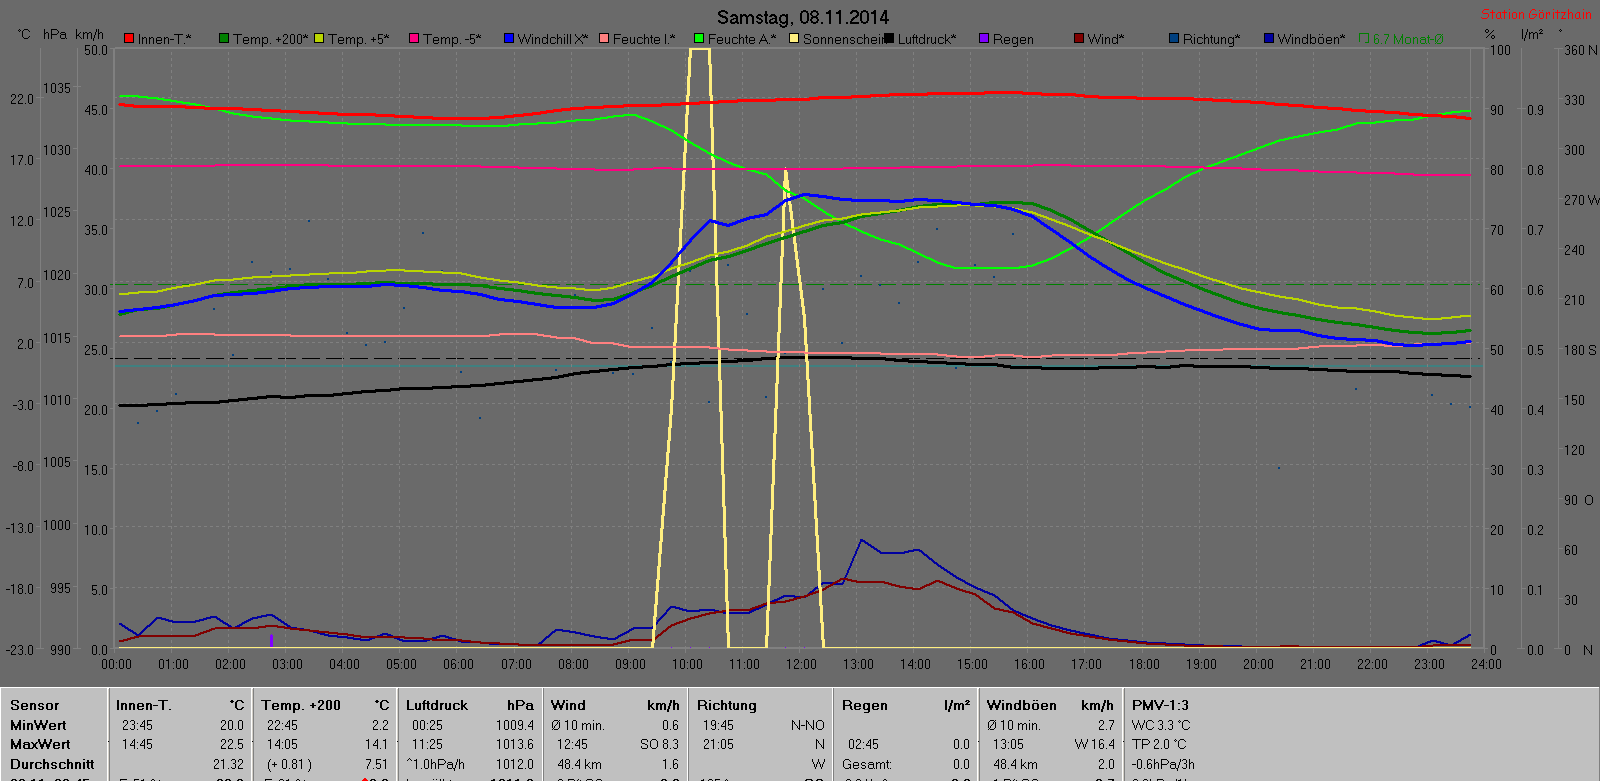Click the -0.6hPa/3h pressure trend value

(1163, 764)
